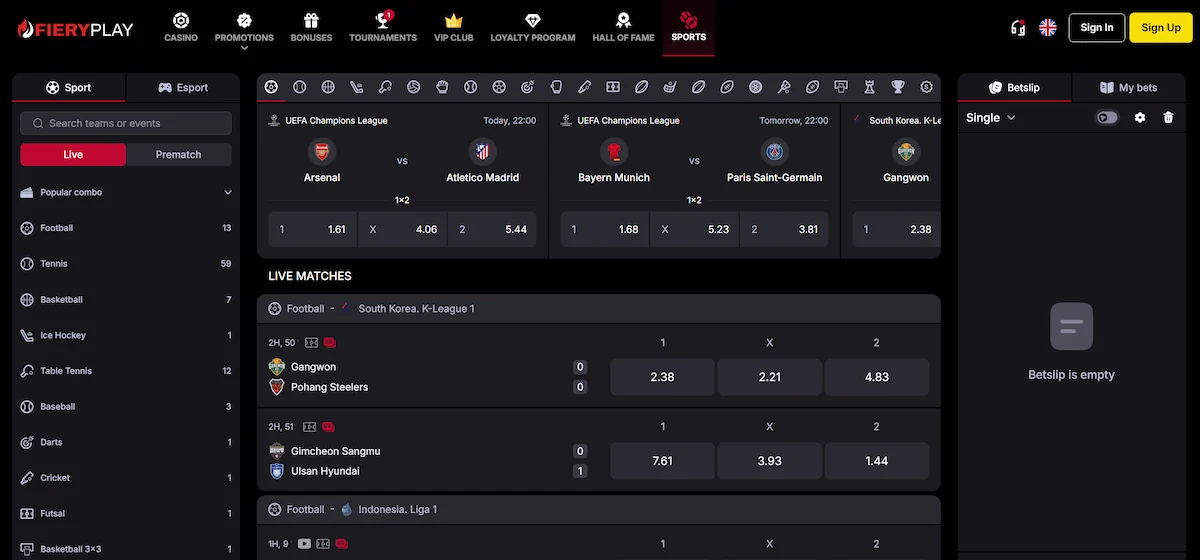Select the Live filter toggle
This screenshot has height=560, width=1200.
(73, 155)
